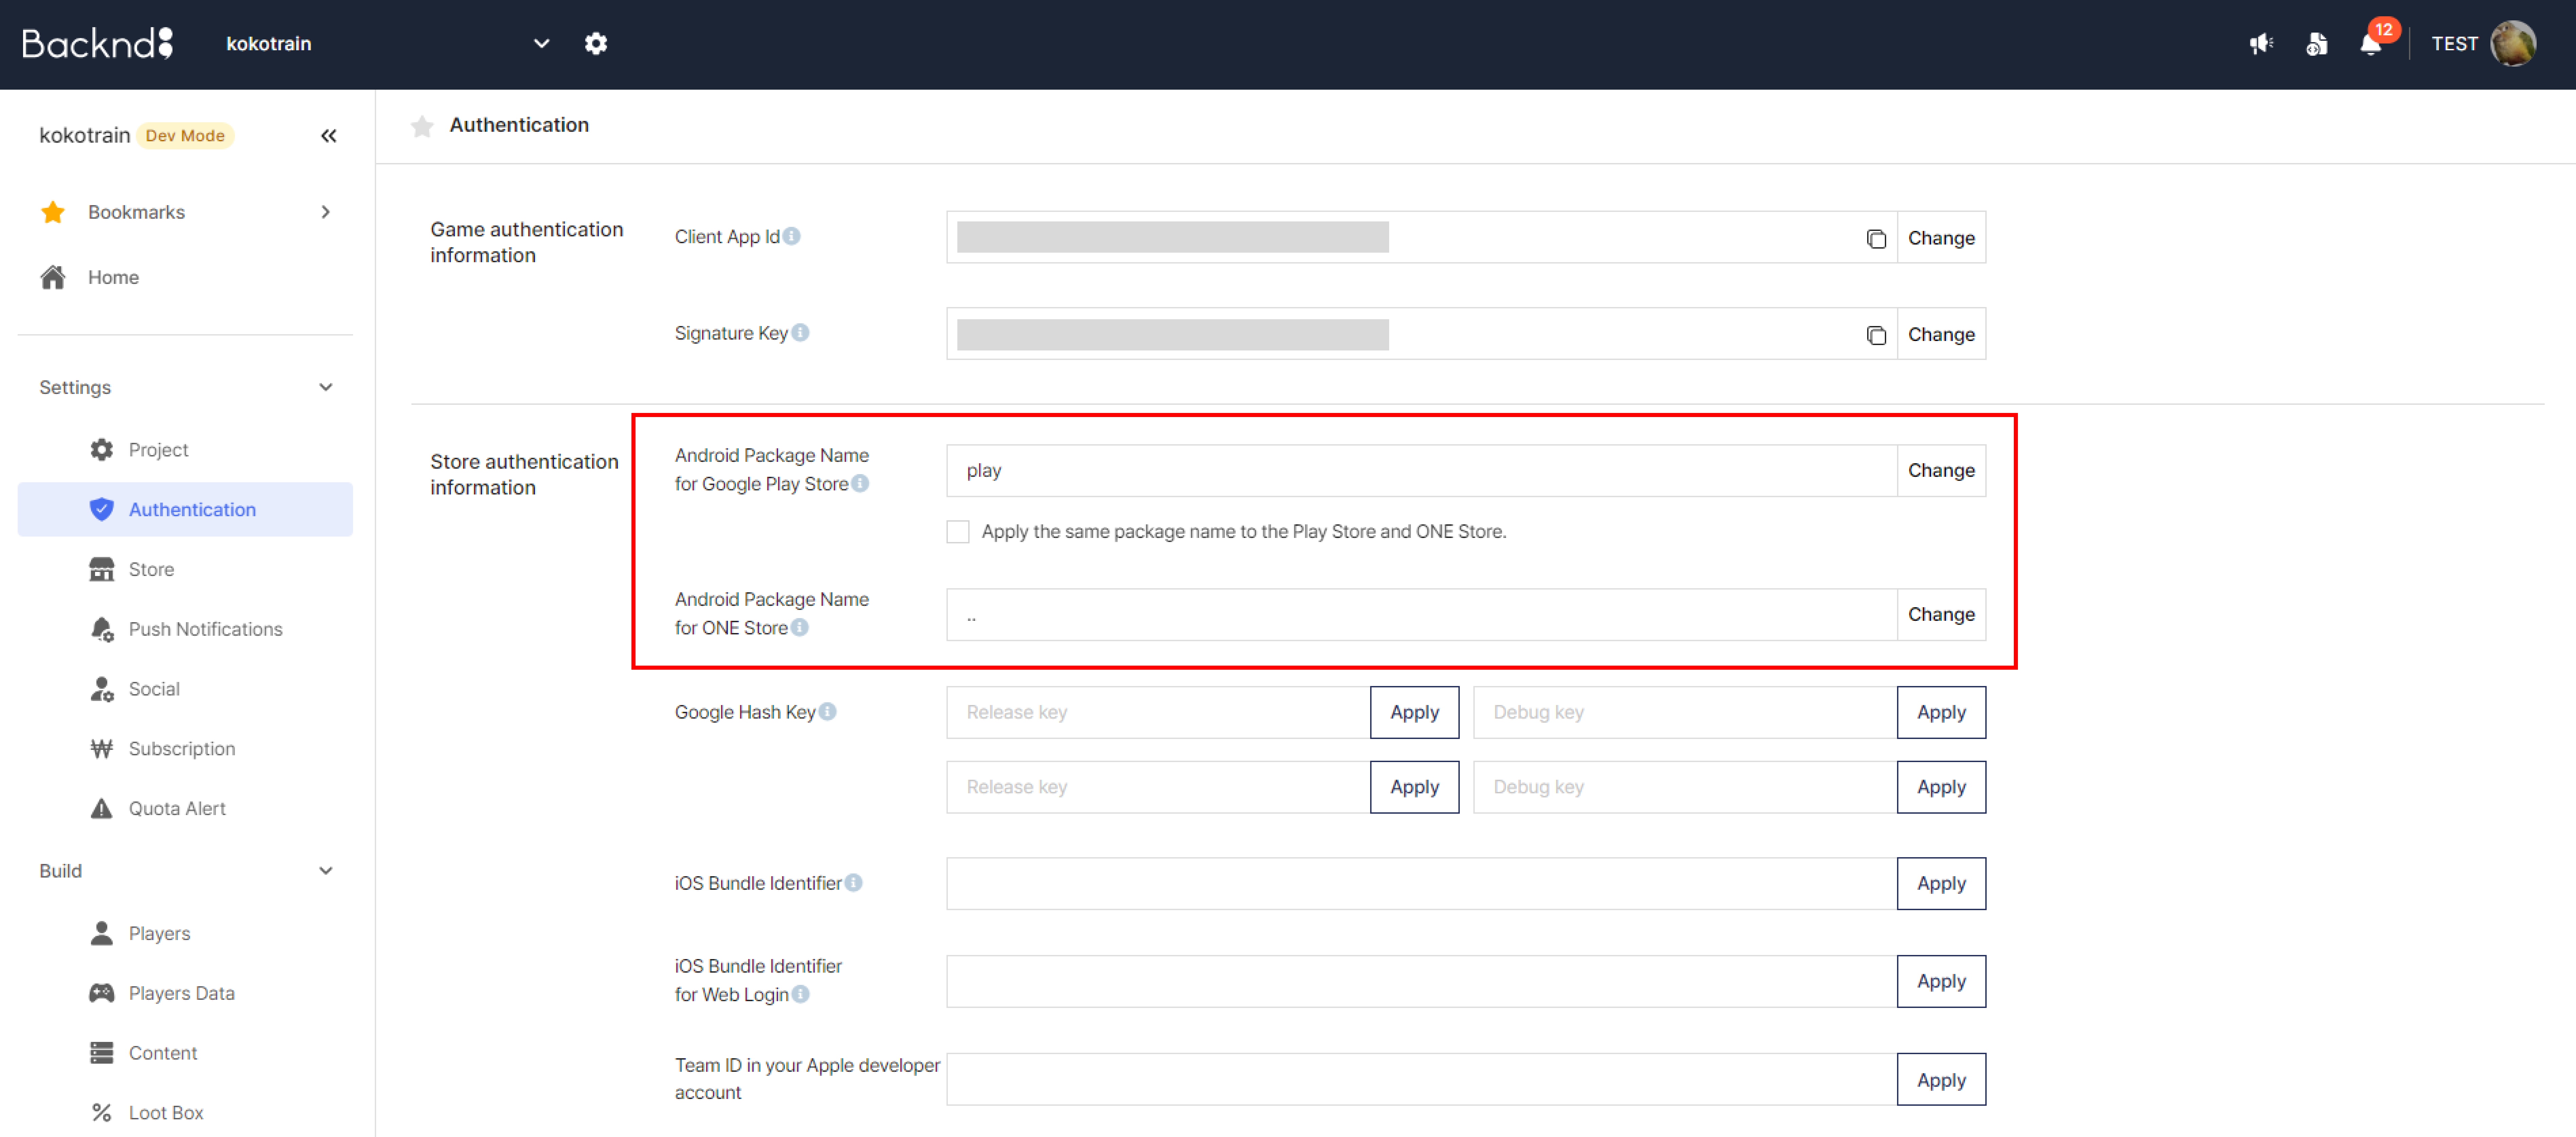Open the announcements megaphone icon

pyautogui.click(x=2261, y=43)
